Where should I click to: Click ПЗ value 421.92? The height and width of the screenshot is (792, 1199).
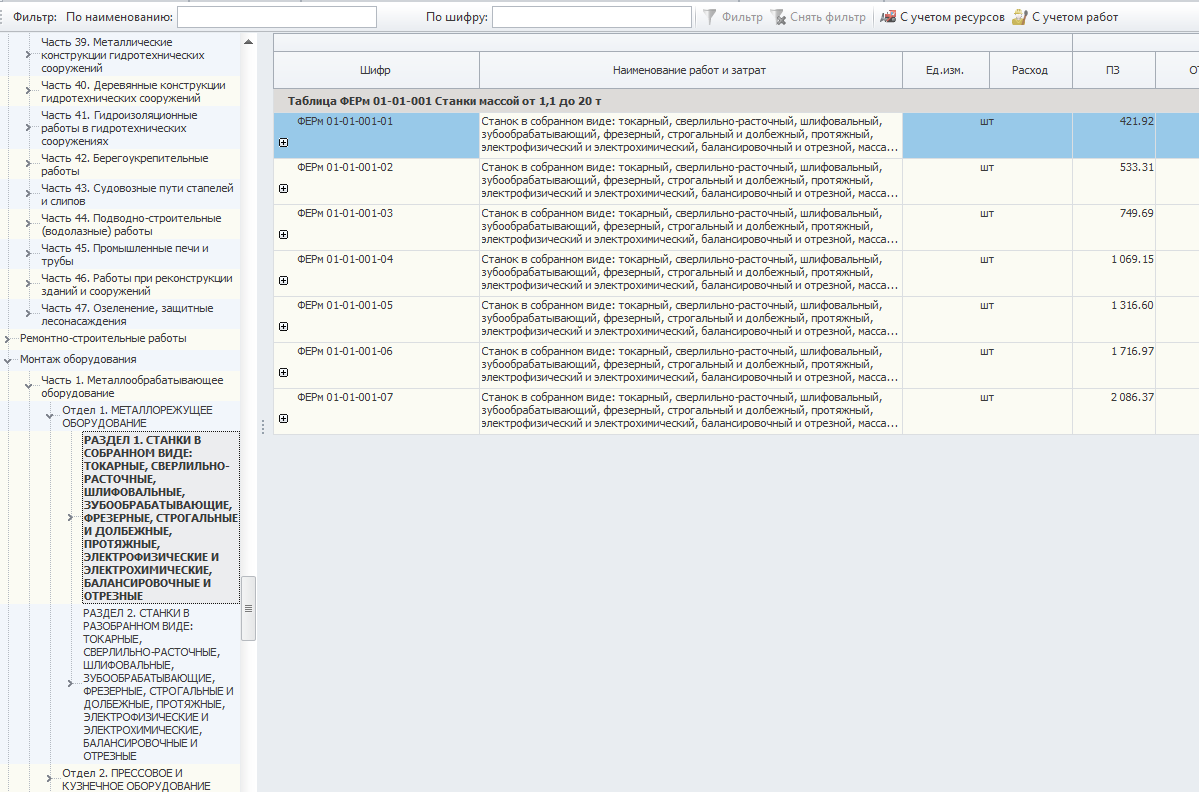1136,121
